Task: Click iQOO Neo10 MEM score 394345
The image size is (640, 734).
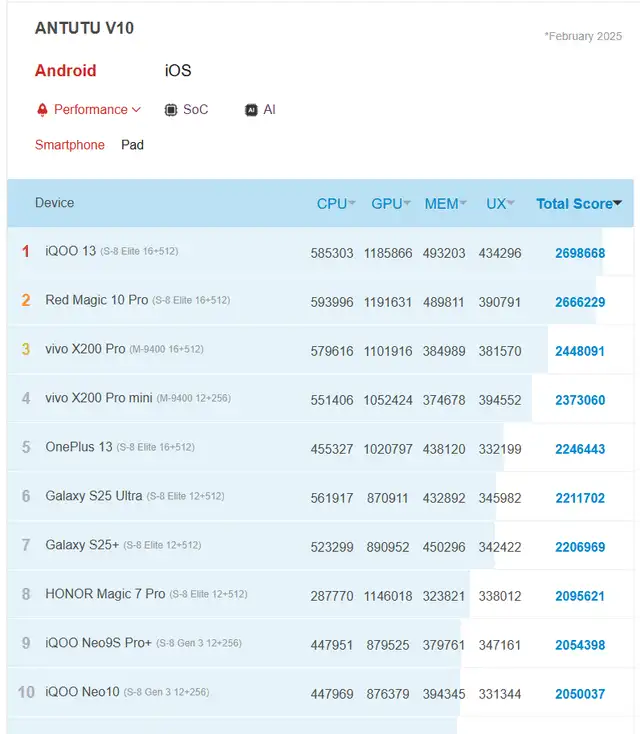Action: (x=444, y=694)
